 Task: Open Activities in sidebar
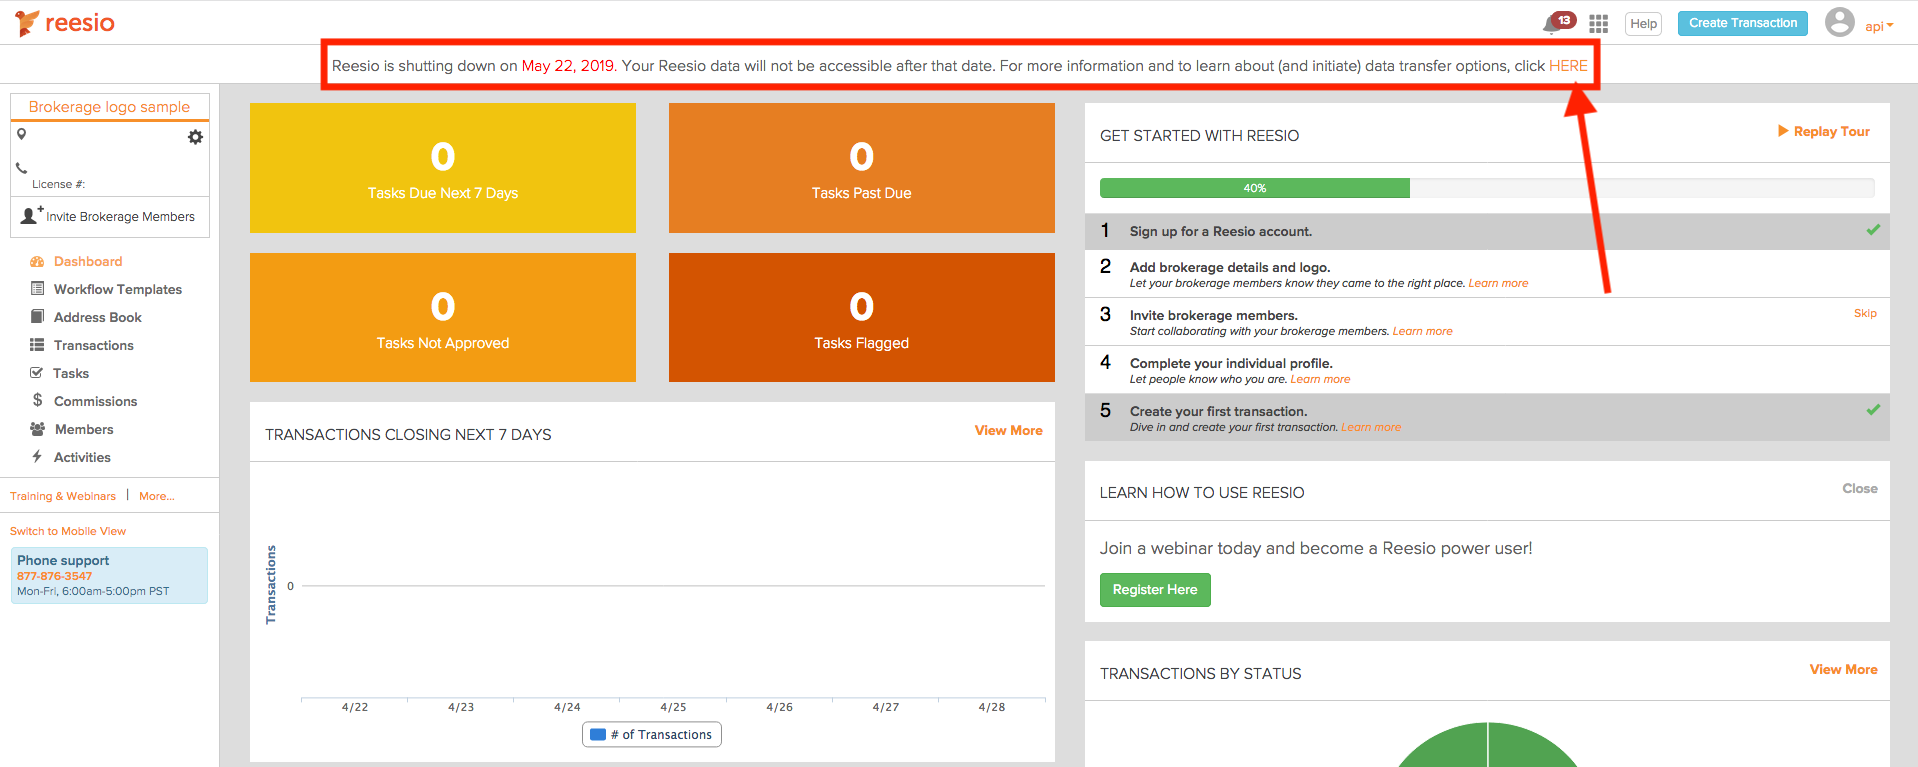(82, 458)
